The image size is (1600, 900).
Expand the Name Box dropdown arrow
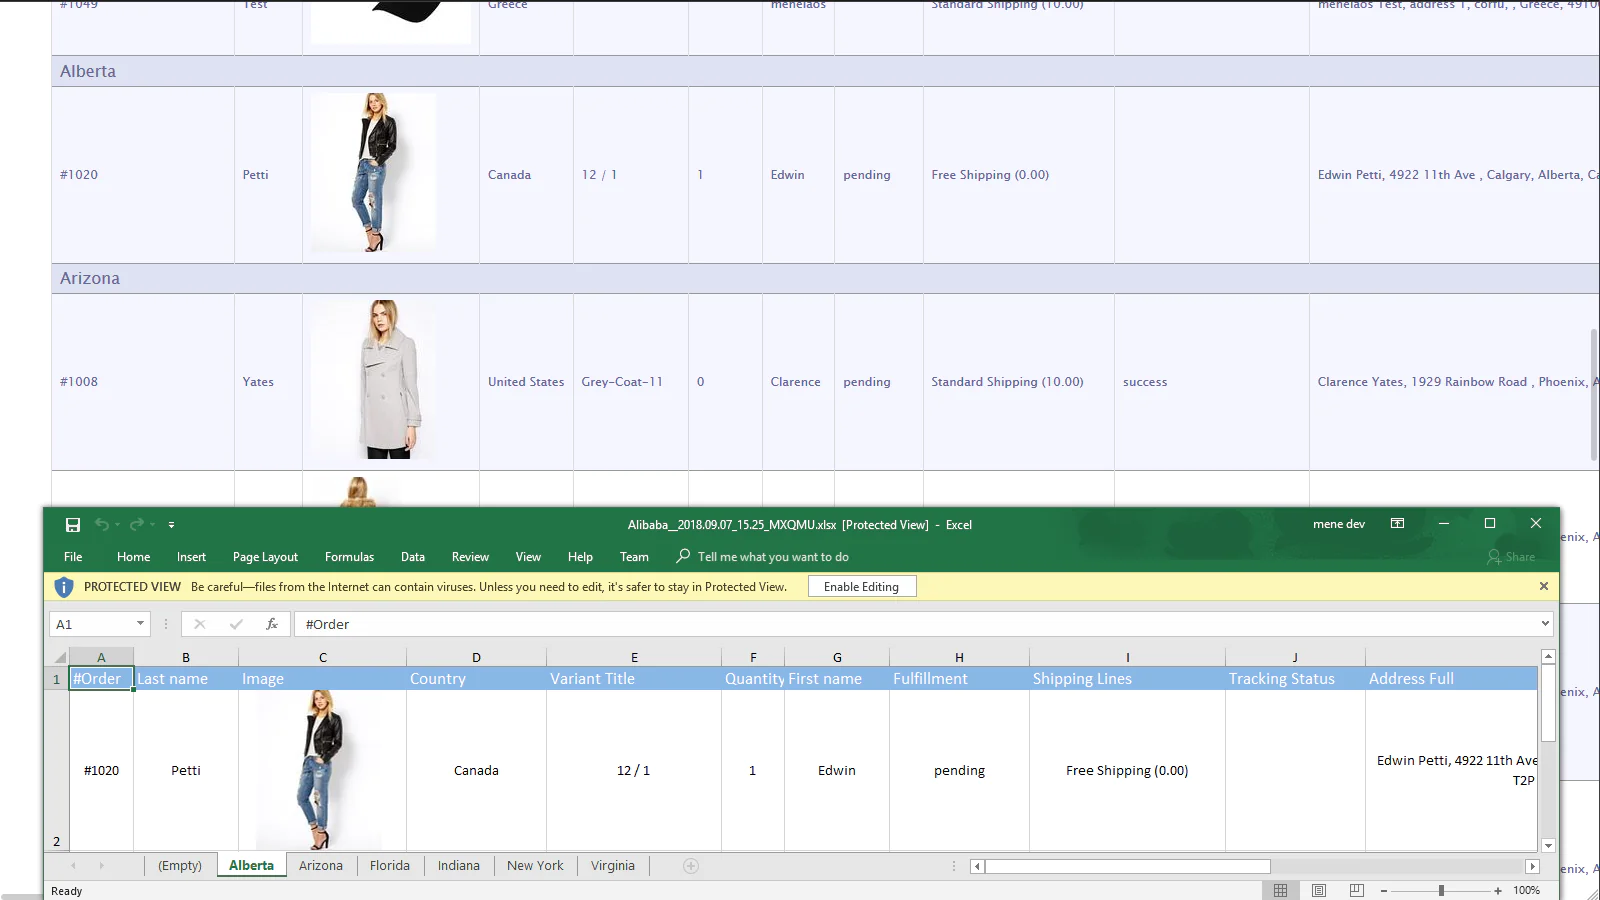(x=140, y=624)
